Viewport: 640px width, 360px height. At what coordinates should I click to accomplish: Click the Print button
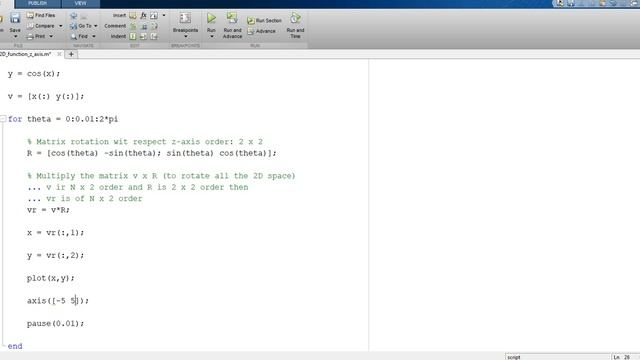click(x=36, y=36)
